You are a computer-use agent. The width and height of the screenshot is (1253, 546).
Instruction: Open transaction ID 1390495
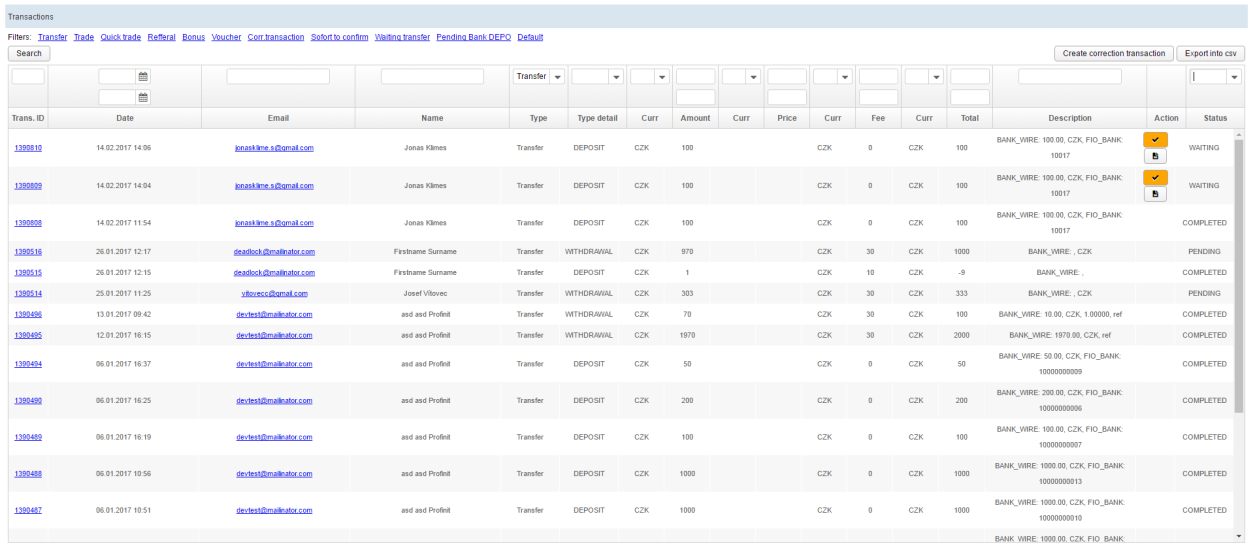pos(28,335)
